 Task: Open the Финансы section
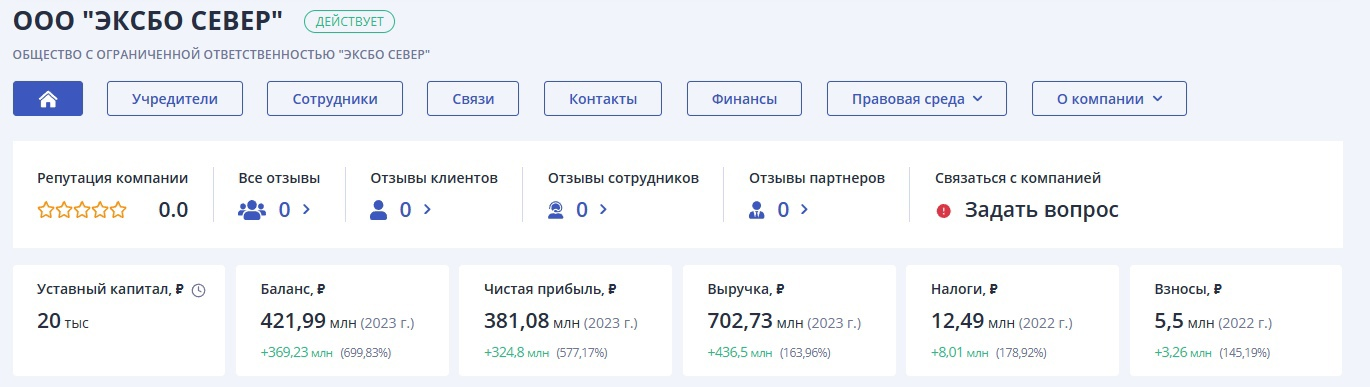click(744, 99)
